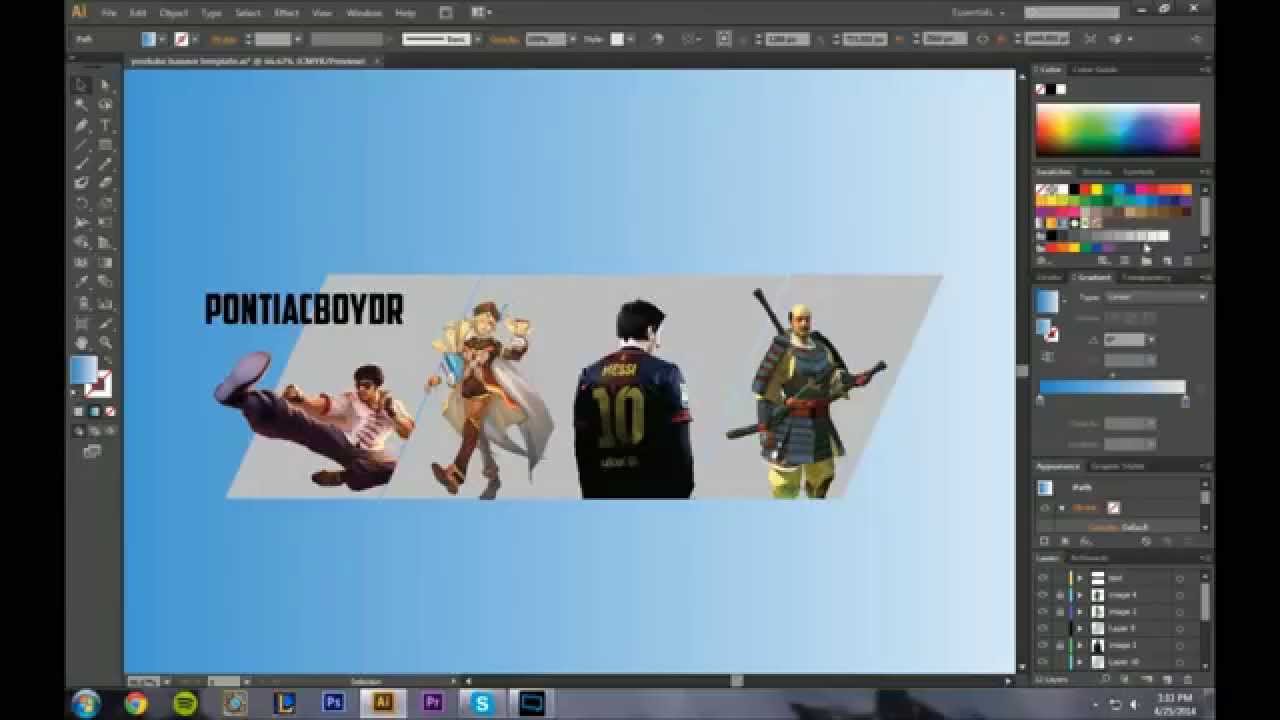Open the Essentials workspace switcher
The width and height of the screenshot is (1280, 720).
pyautogui.click(x=979, y=13)
